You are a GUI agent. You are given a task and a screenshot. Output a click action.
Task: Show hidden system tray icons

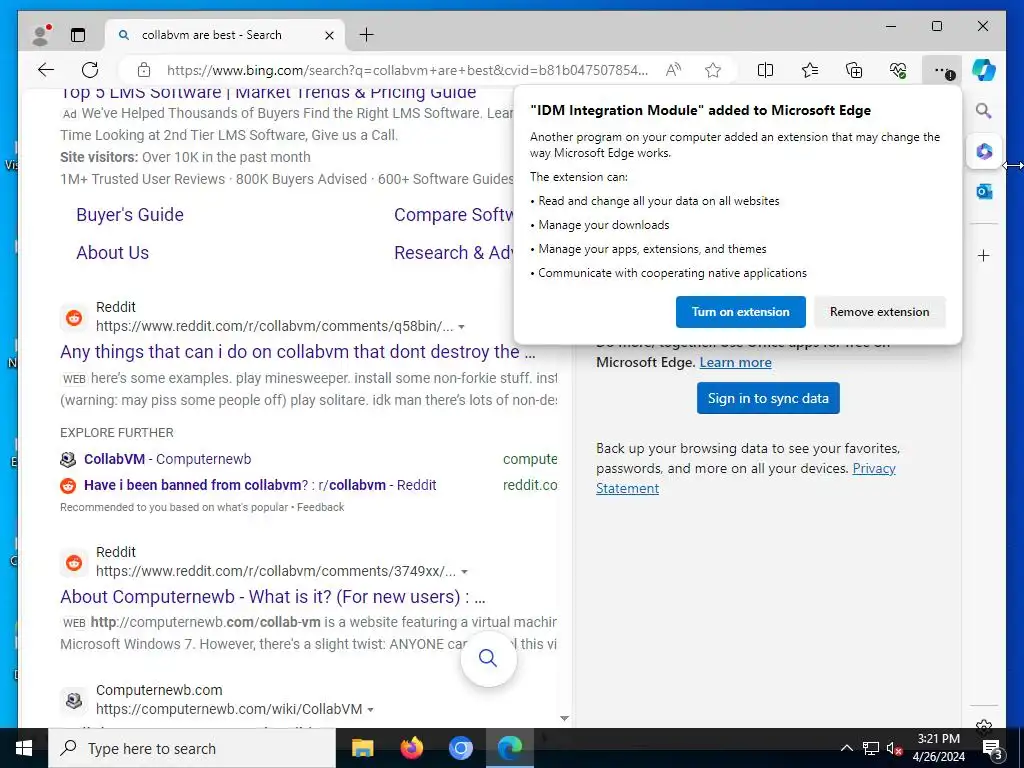pyautogui.click(x=846, y=748)
